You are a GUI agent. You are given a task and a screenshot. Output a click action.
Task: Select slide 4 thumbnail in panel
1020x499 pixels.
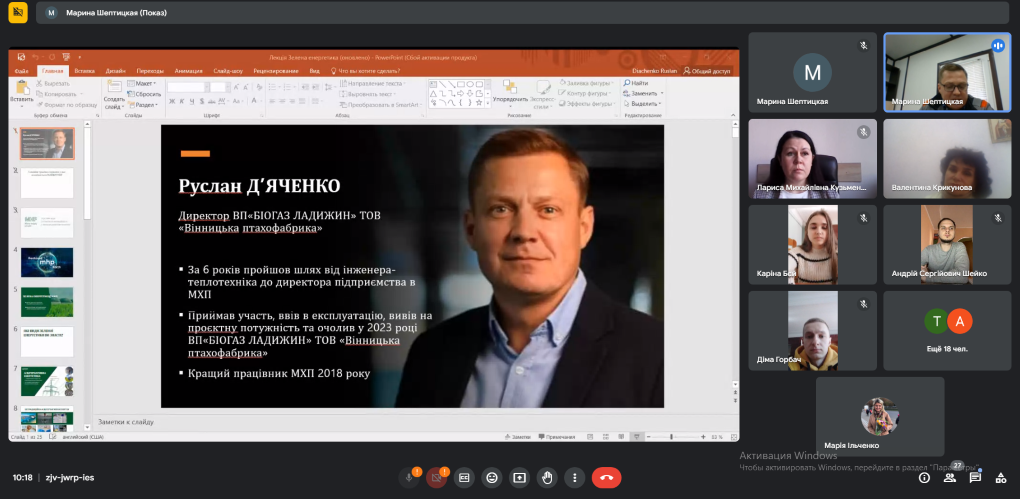47,262
